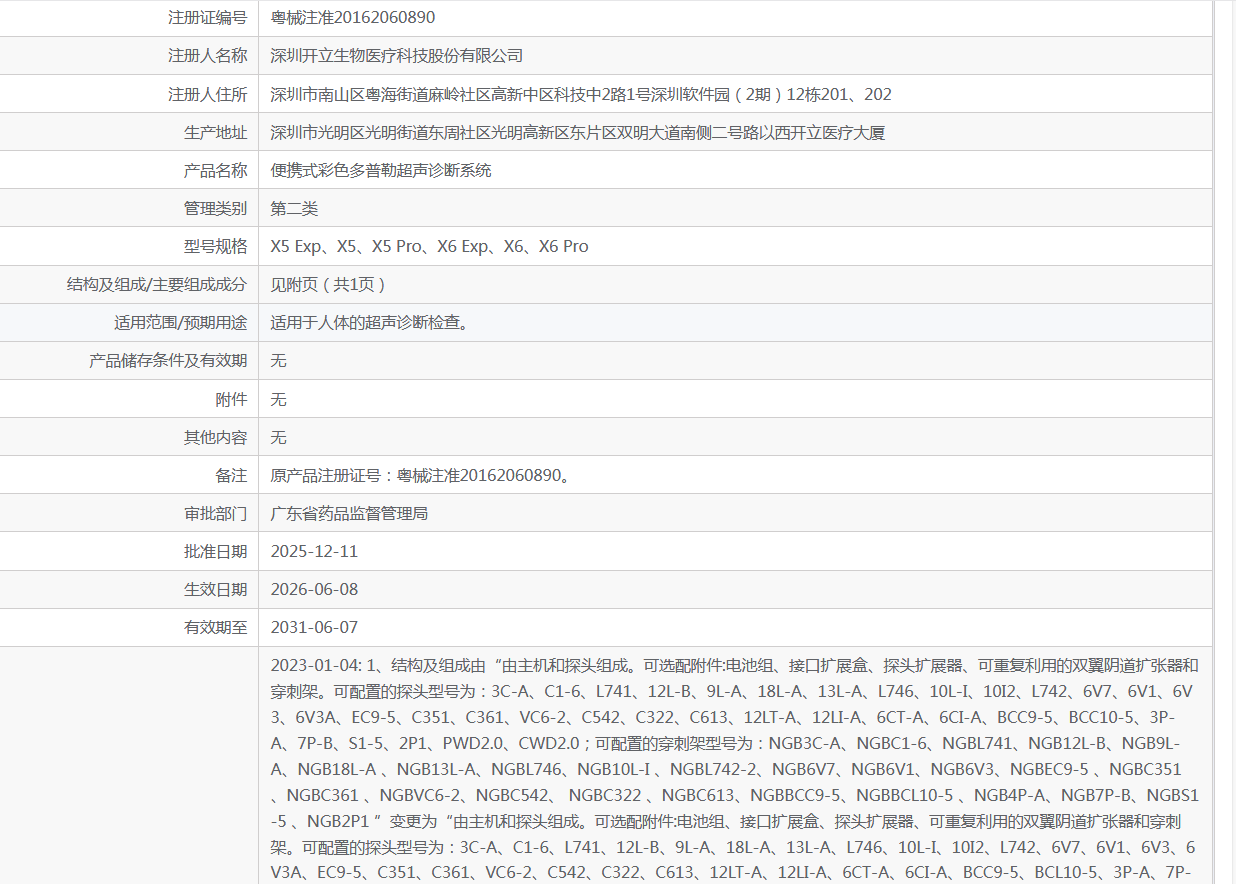Click the 附件 label
This screenshot has width=1236, height=884.
pos(231,399)
